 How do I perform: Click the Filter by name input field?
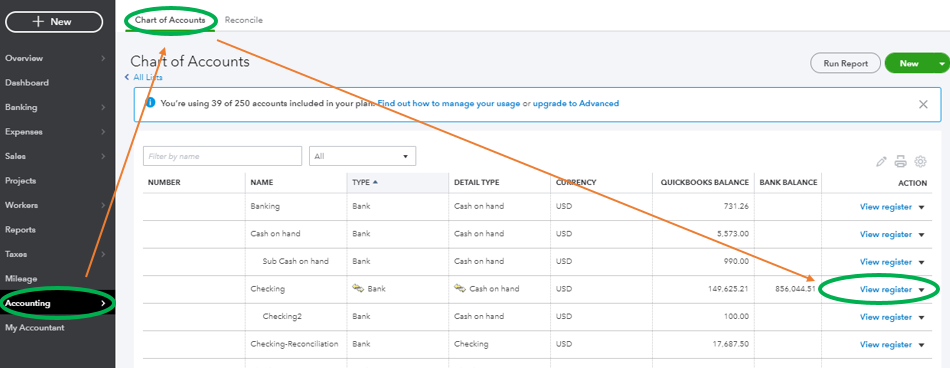(x=222, y=156)
